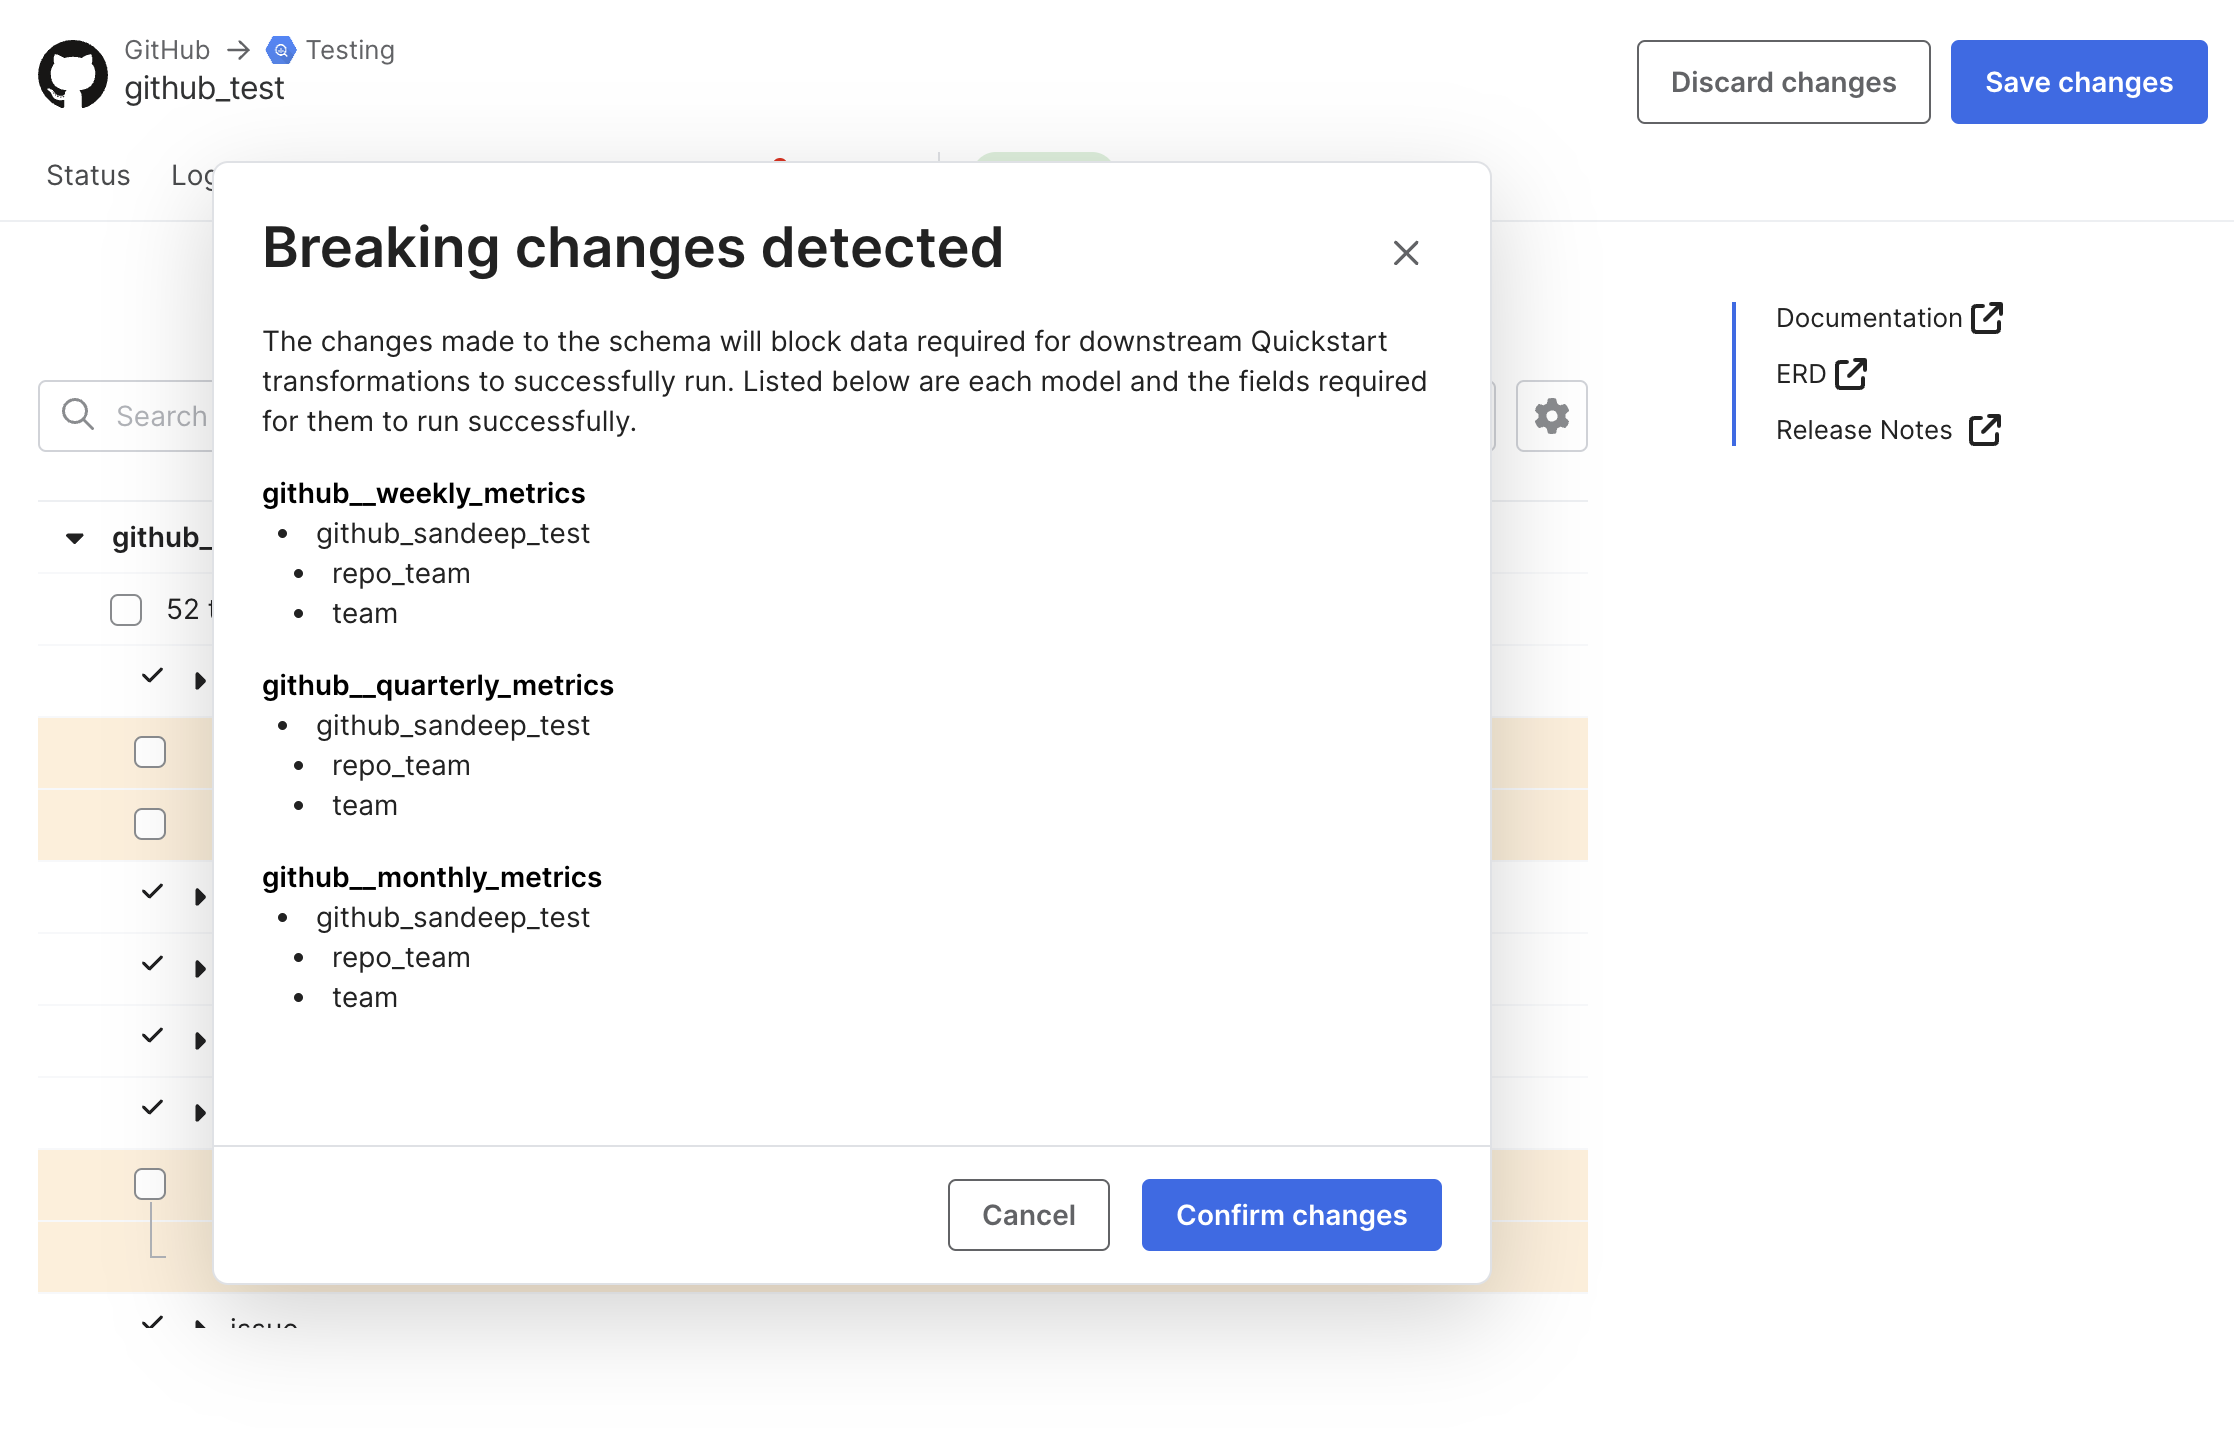Click the github_test connector name

click(204, 88)
